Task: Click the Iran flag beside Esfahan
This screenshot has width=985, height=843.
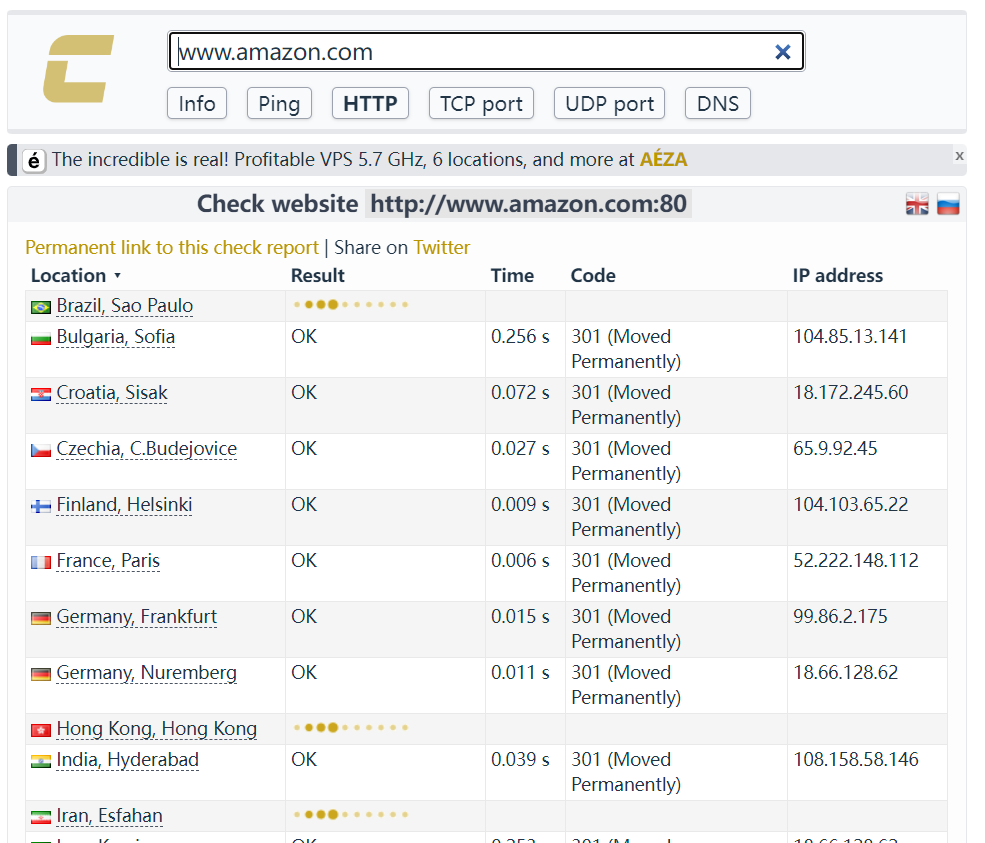Action: point(41,817)
